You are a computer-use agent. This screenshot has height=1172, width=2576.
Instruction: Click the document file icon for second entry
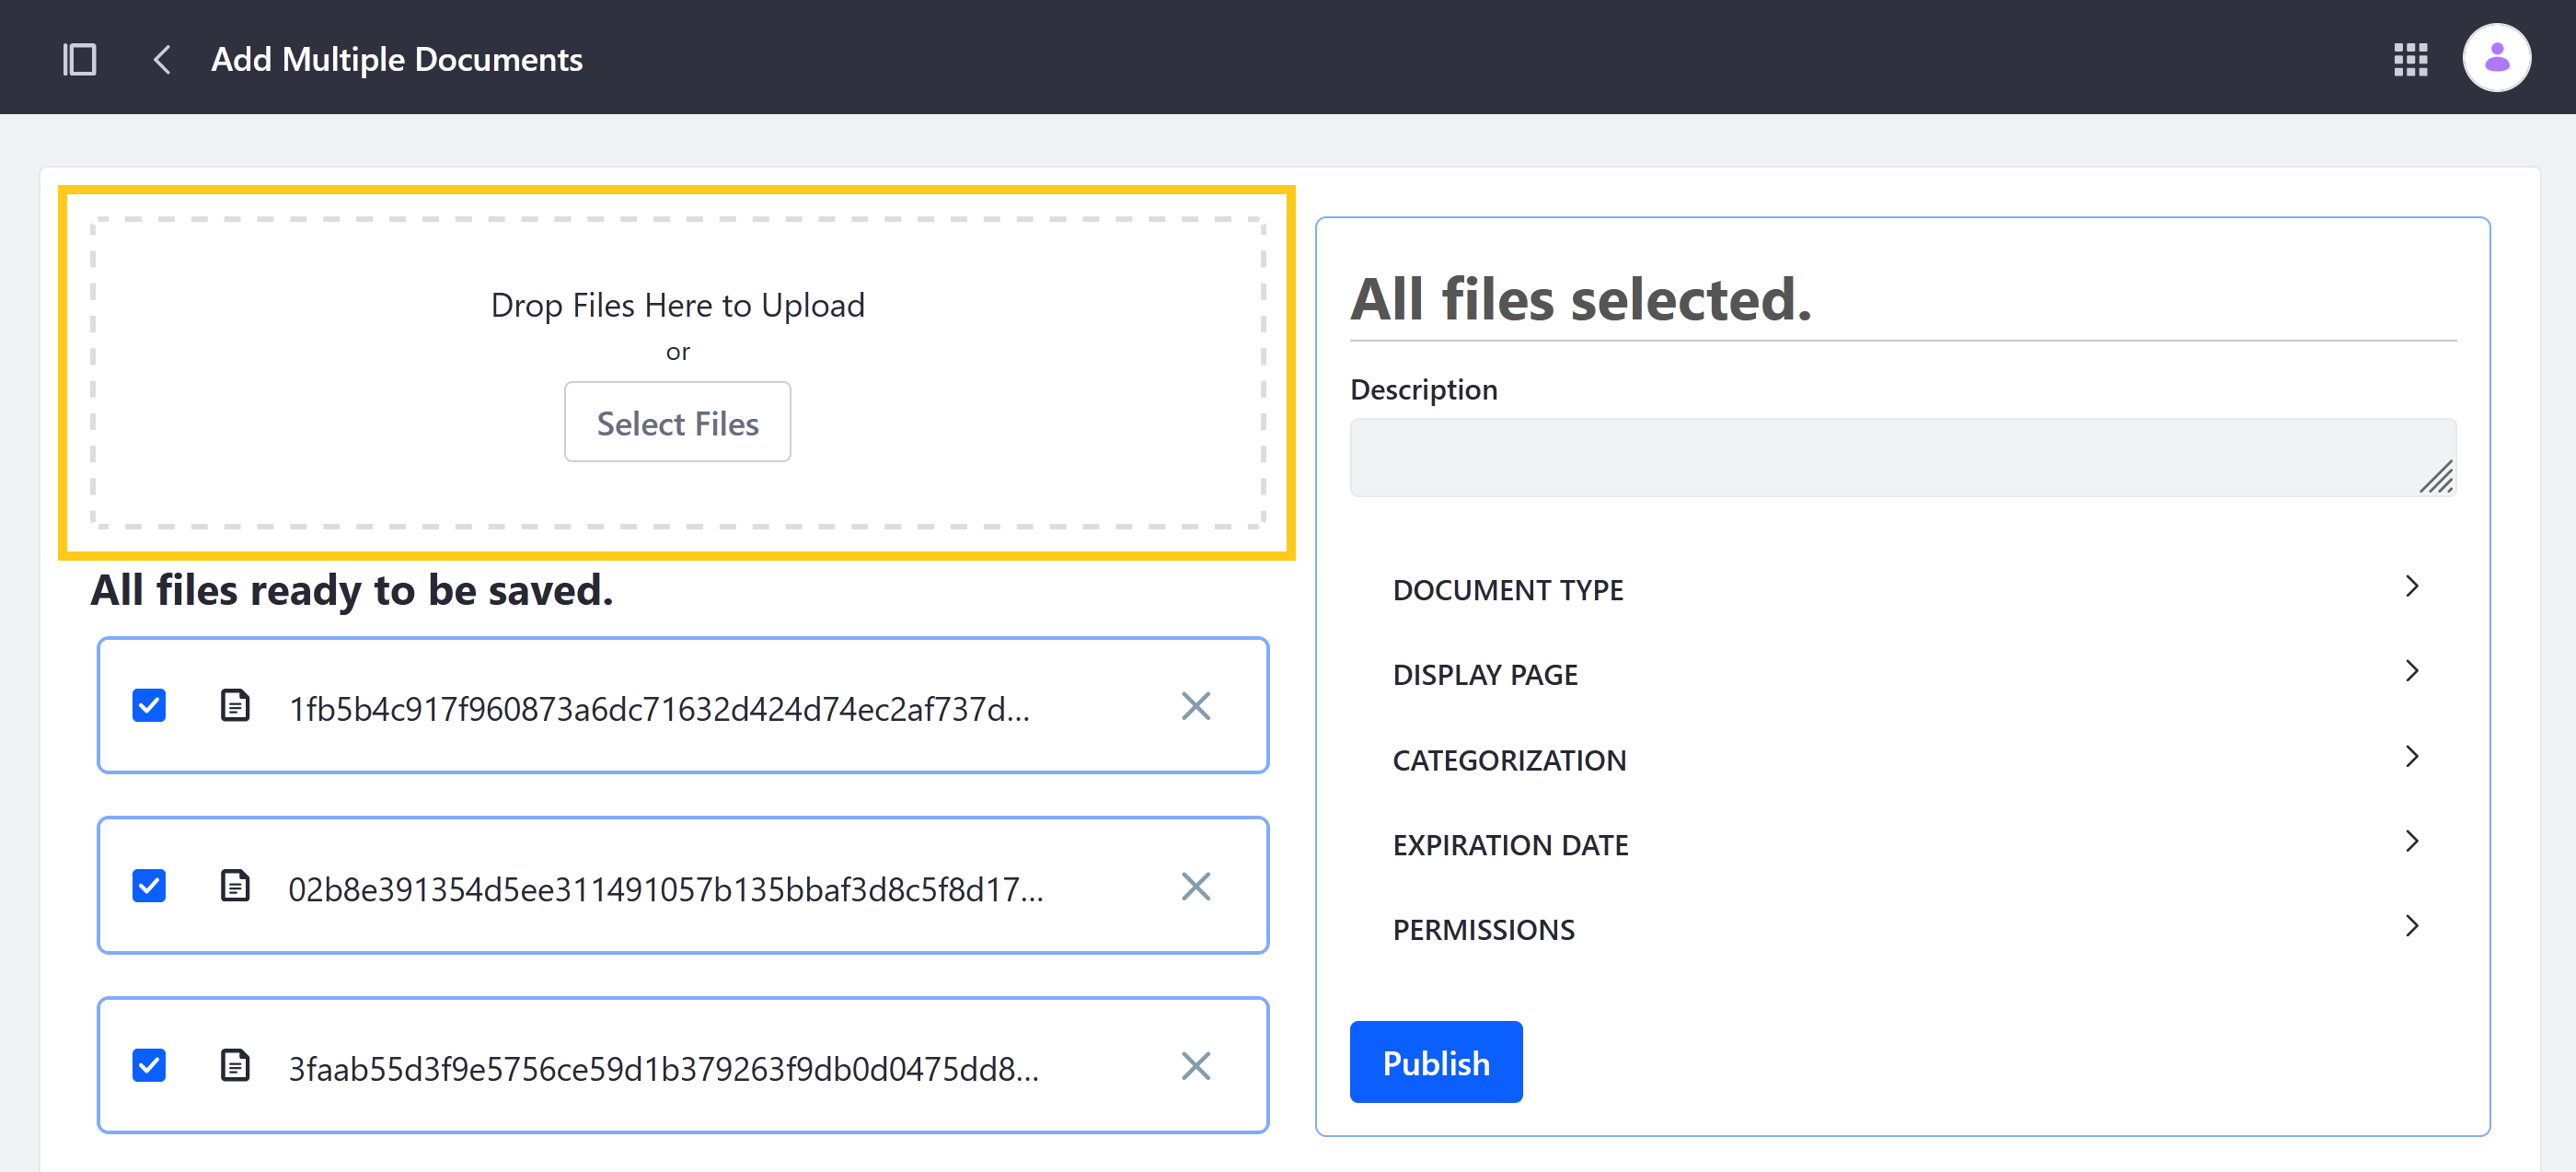(237, 888)
